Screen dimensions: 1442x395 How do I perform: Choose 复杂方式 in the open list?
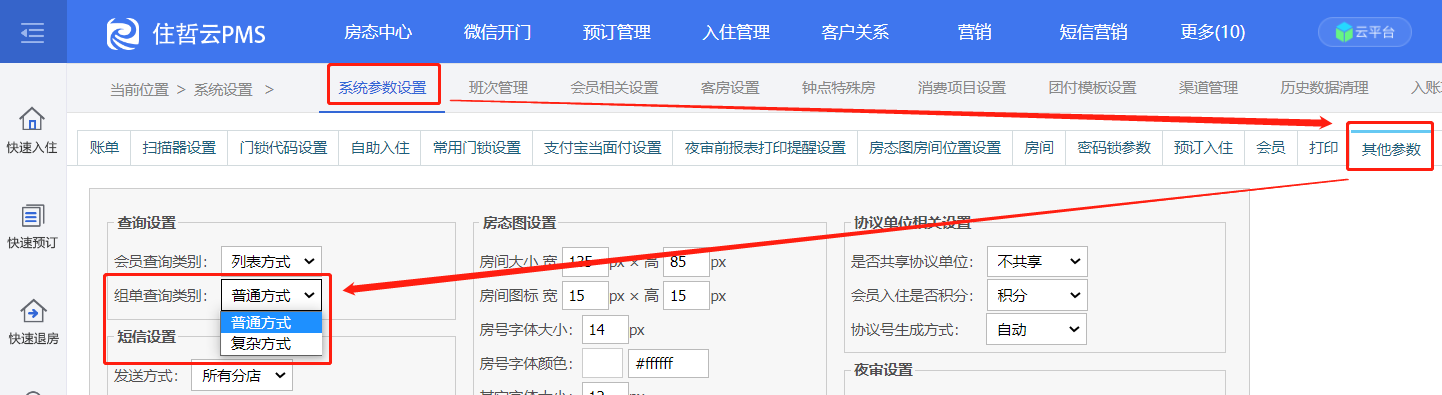272,343
